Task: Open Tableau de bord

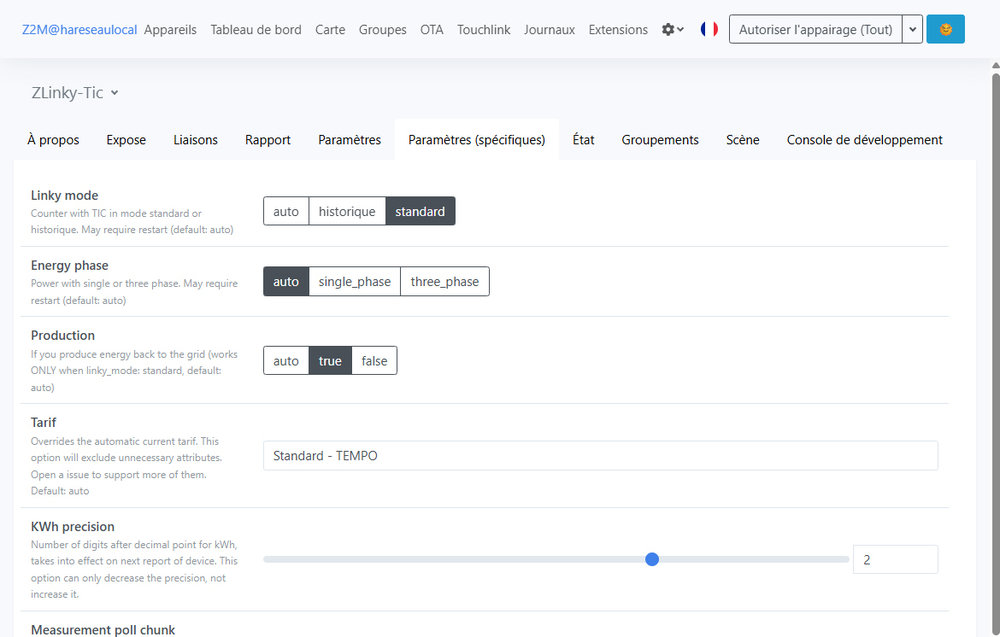Action: tap(256, 29)
